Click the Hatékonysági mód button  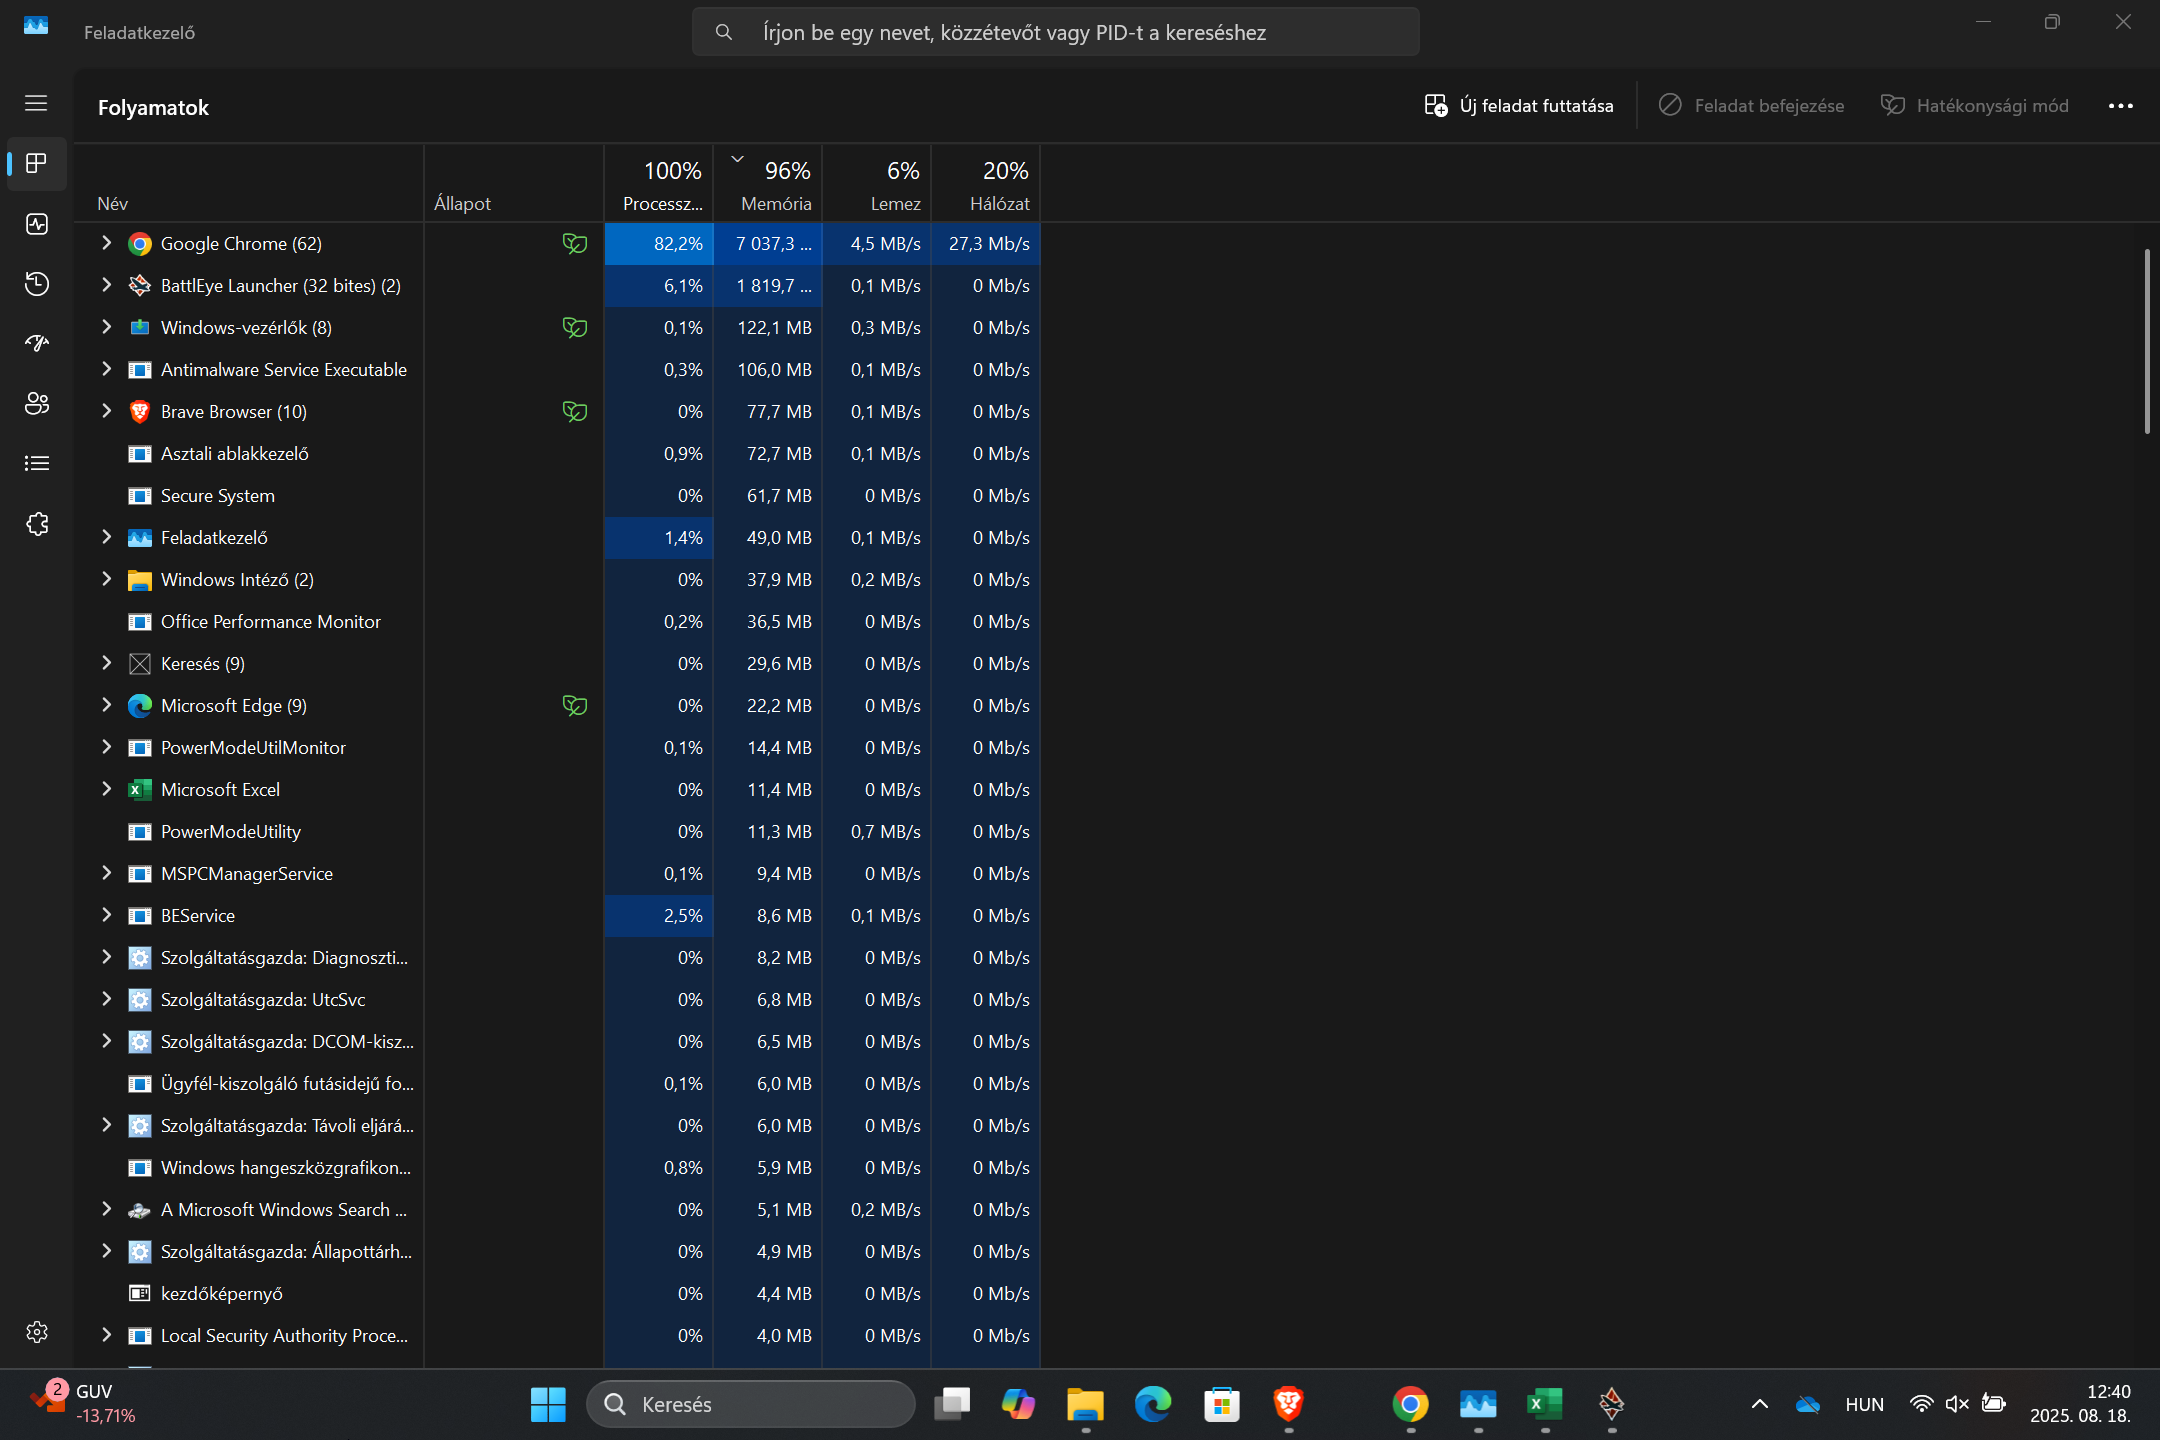(x=1975, y=106)
